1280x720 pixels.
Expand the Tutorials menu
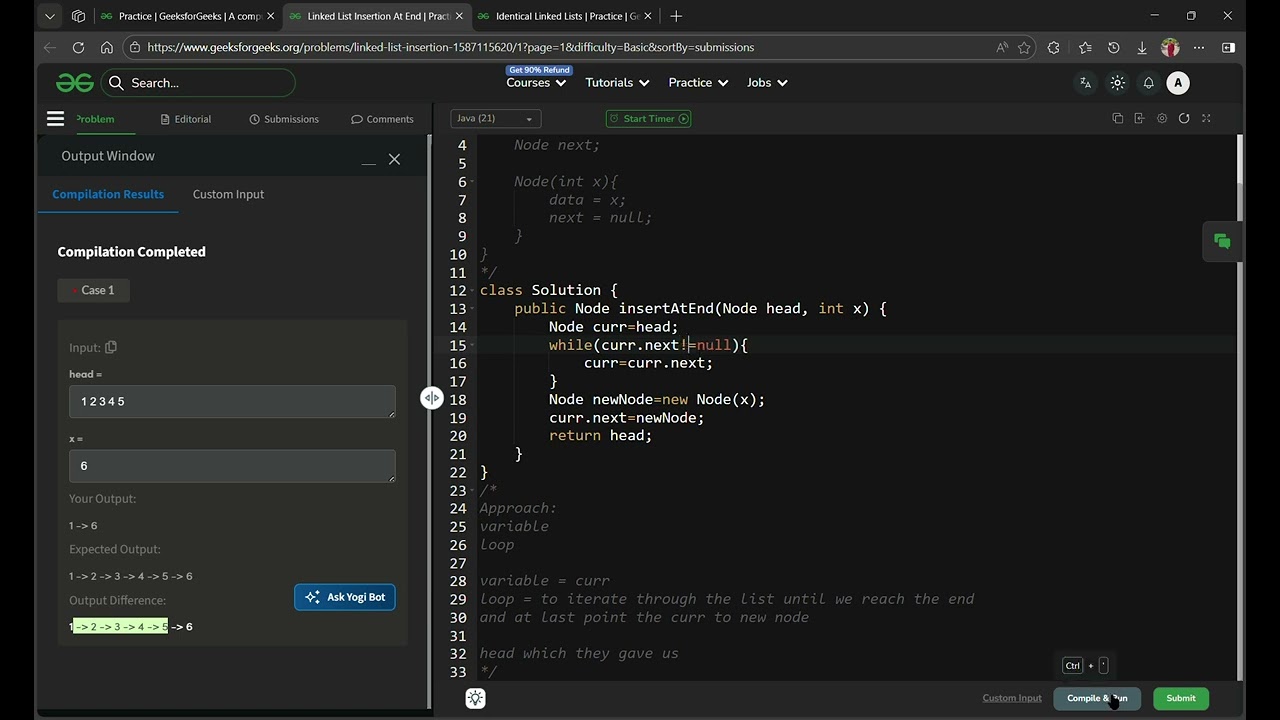tap(617, 83)
